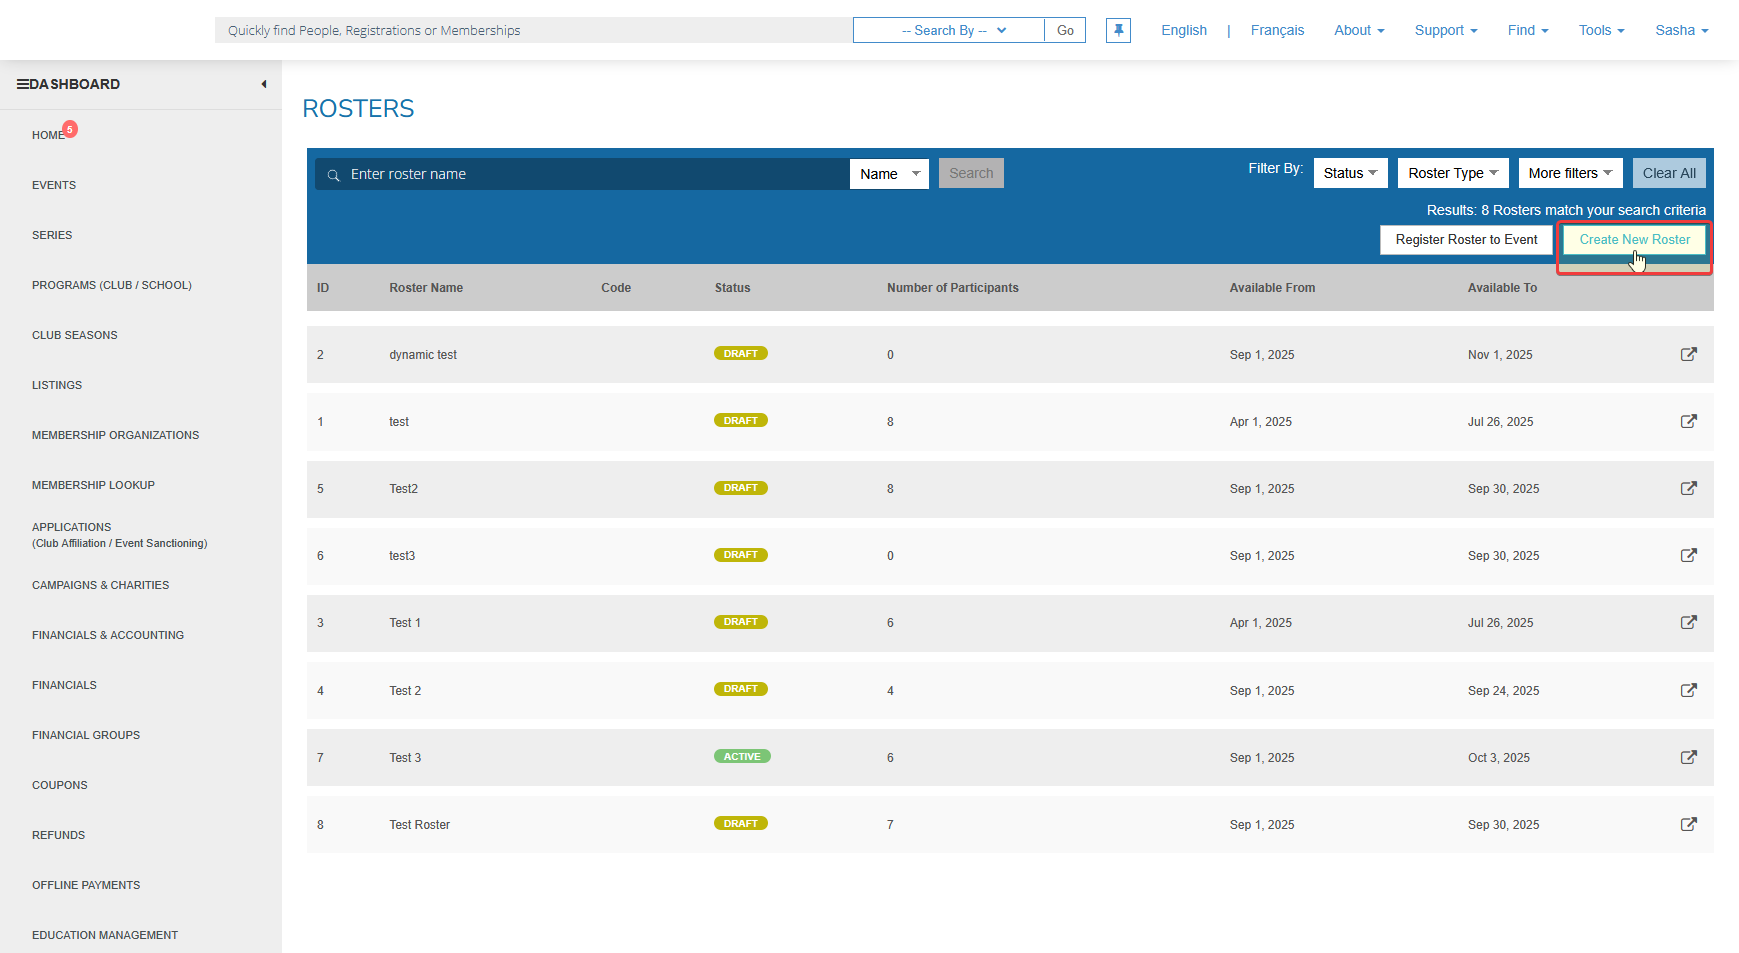
Task: Open the More filters dropdown
Action: [1569, 173]
